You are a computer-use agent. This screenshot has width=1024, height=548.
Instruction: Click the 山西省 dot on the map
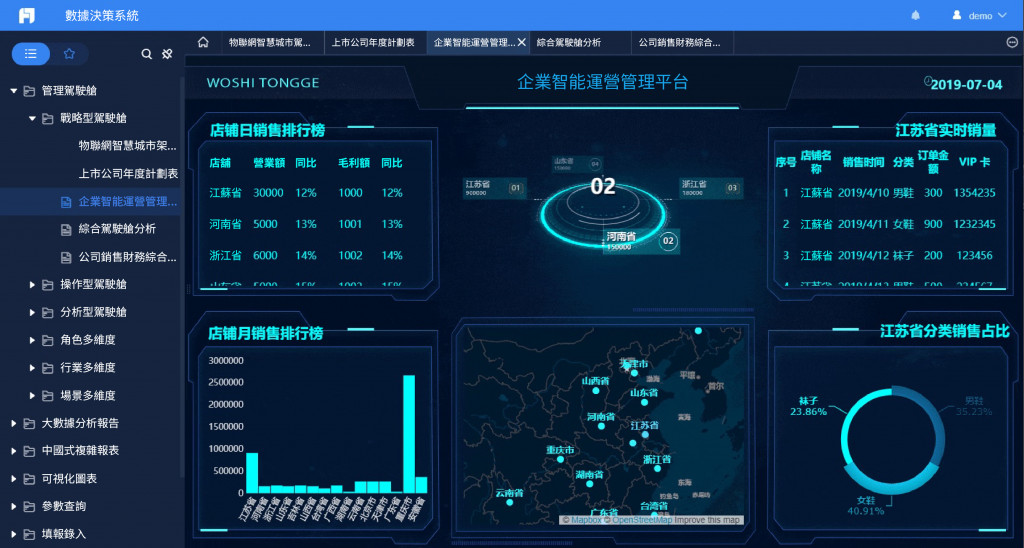click(x=596, y=391)
